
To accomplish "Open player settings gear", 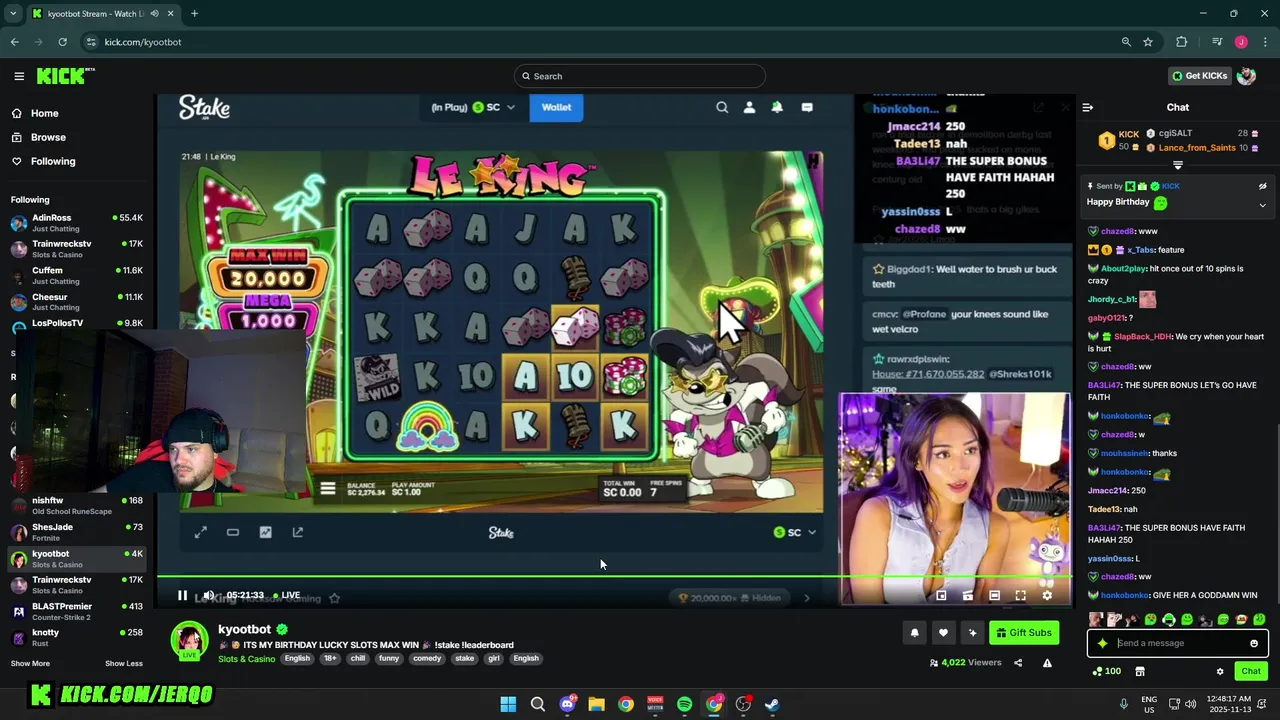I will click(1047, 595).
